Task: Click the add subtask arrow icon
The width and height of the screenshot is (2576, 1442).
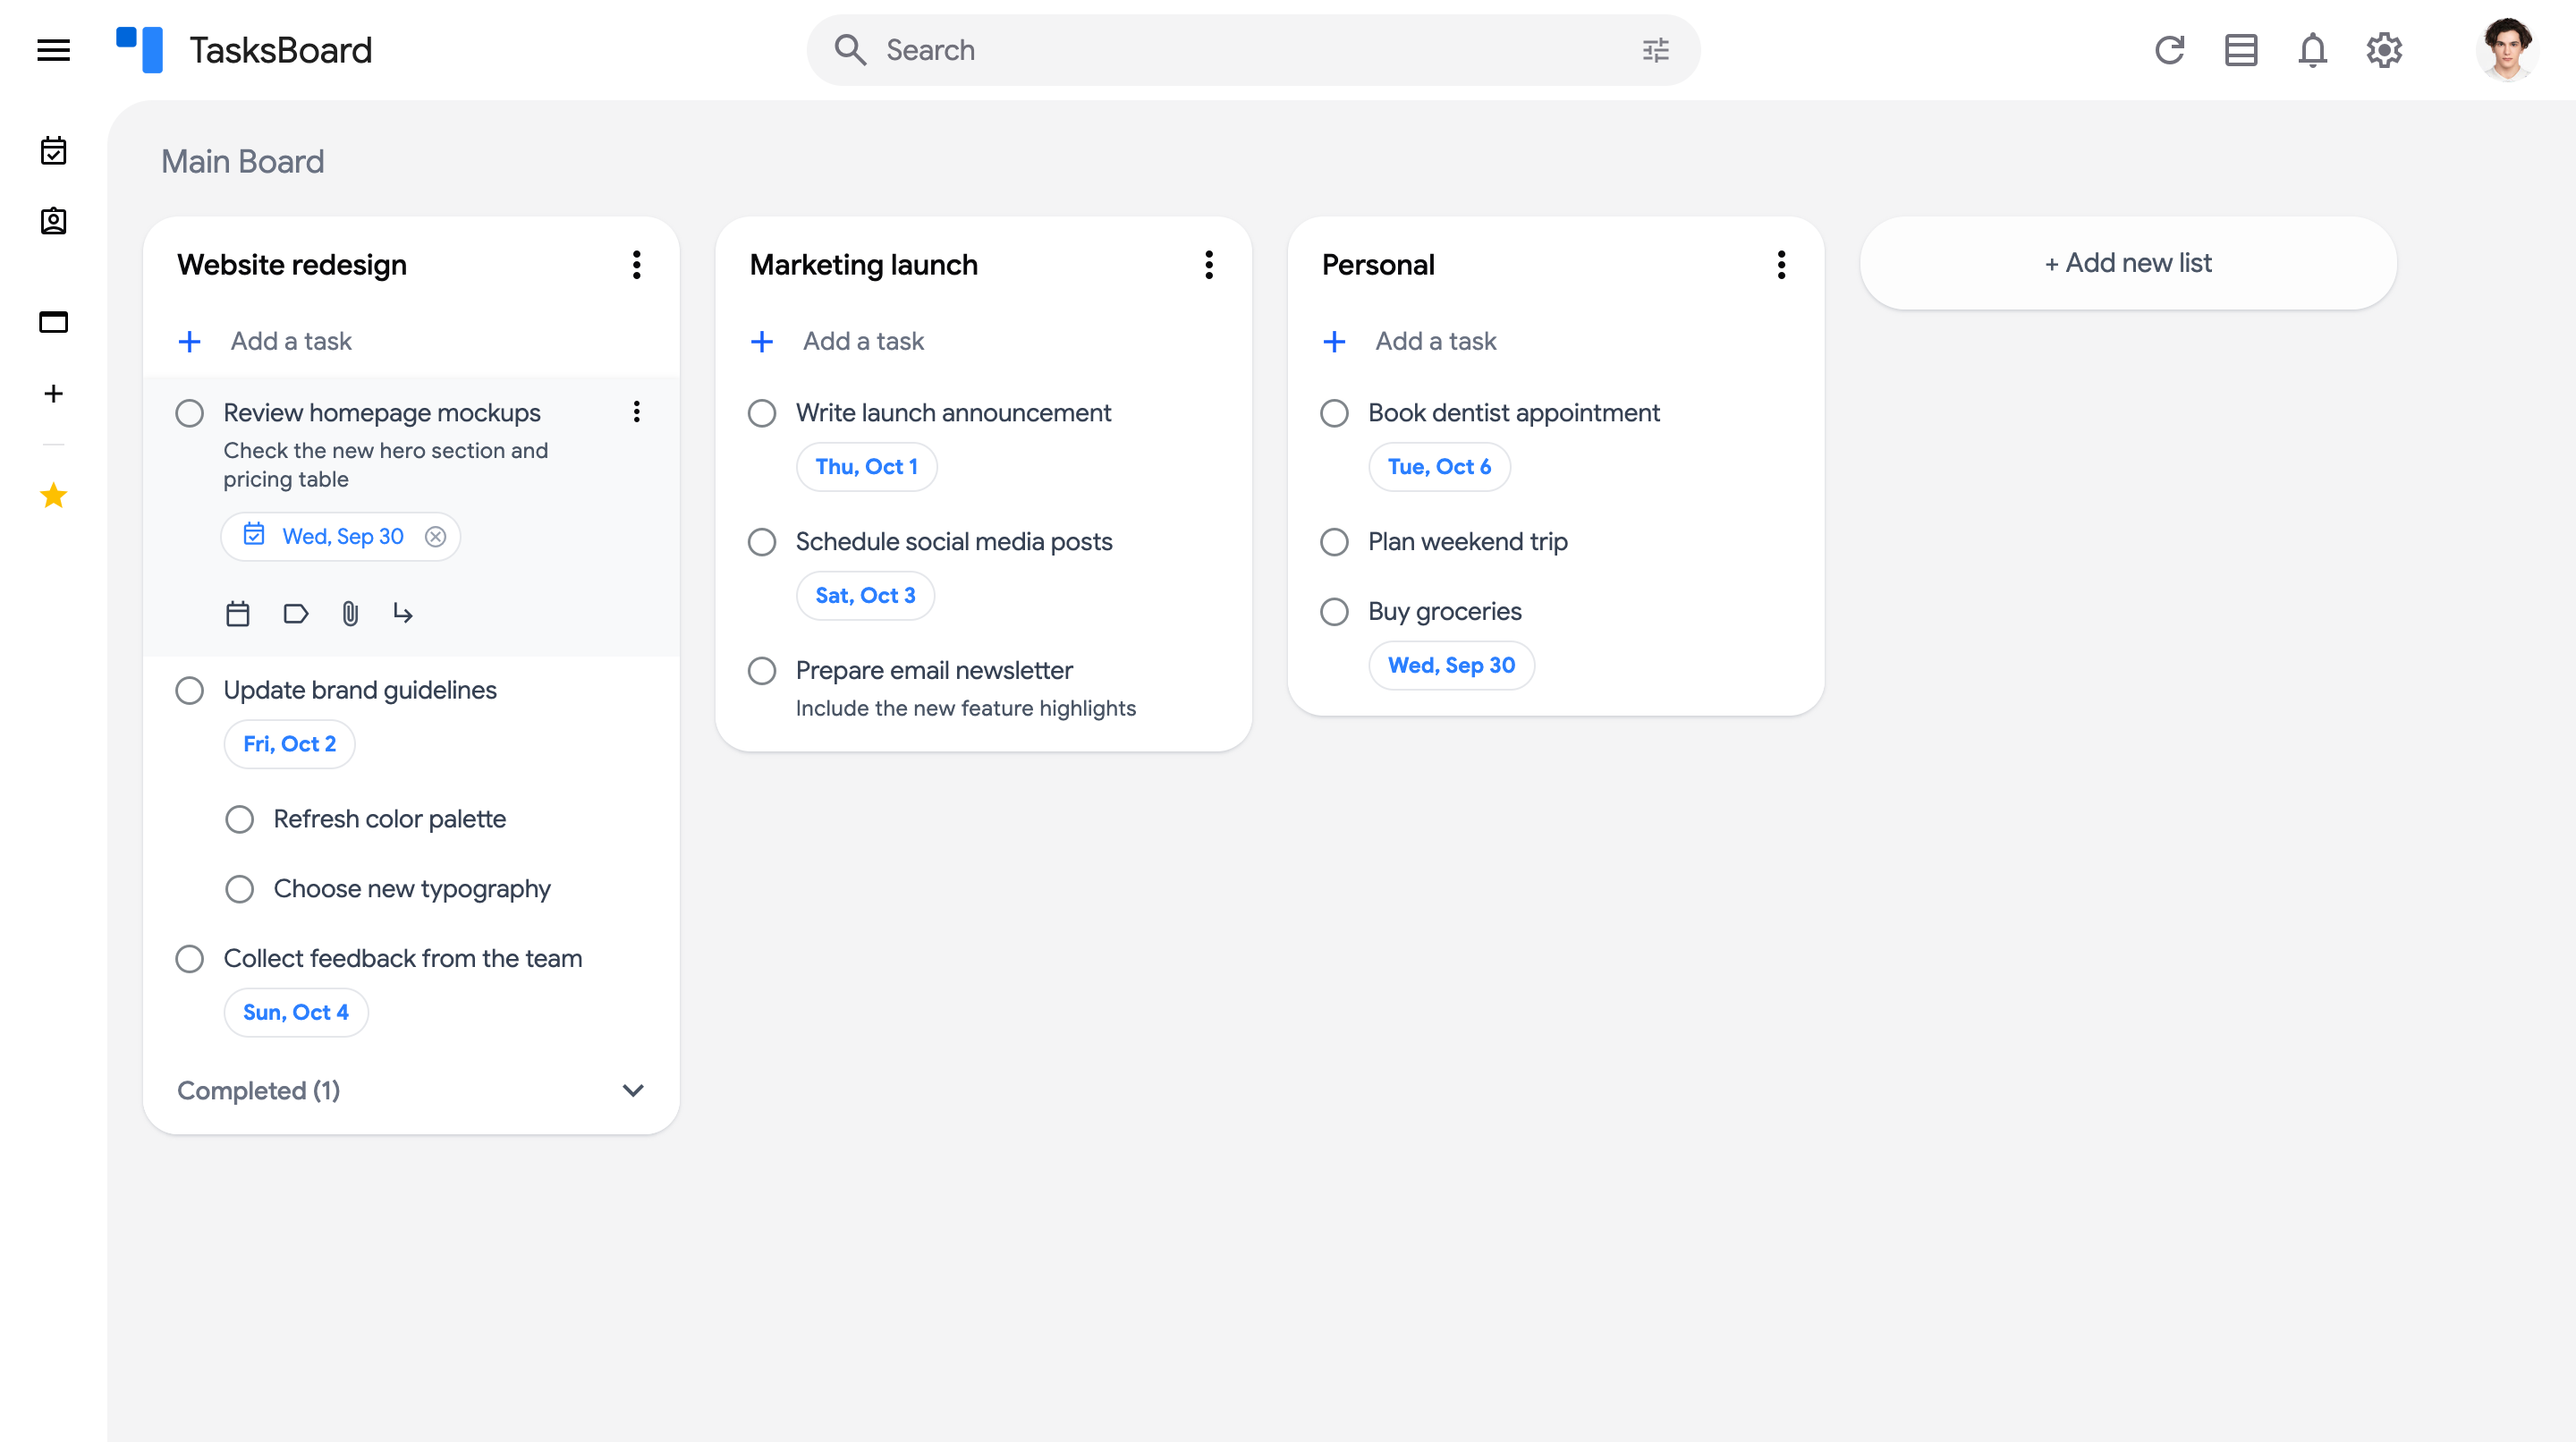Action: (x=403, y=613)
